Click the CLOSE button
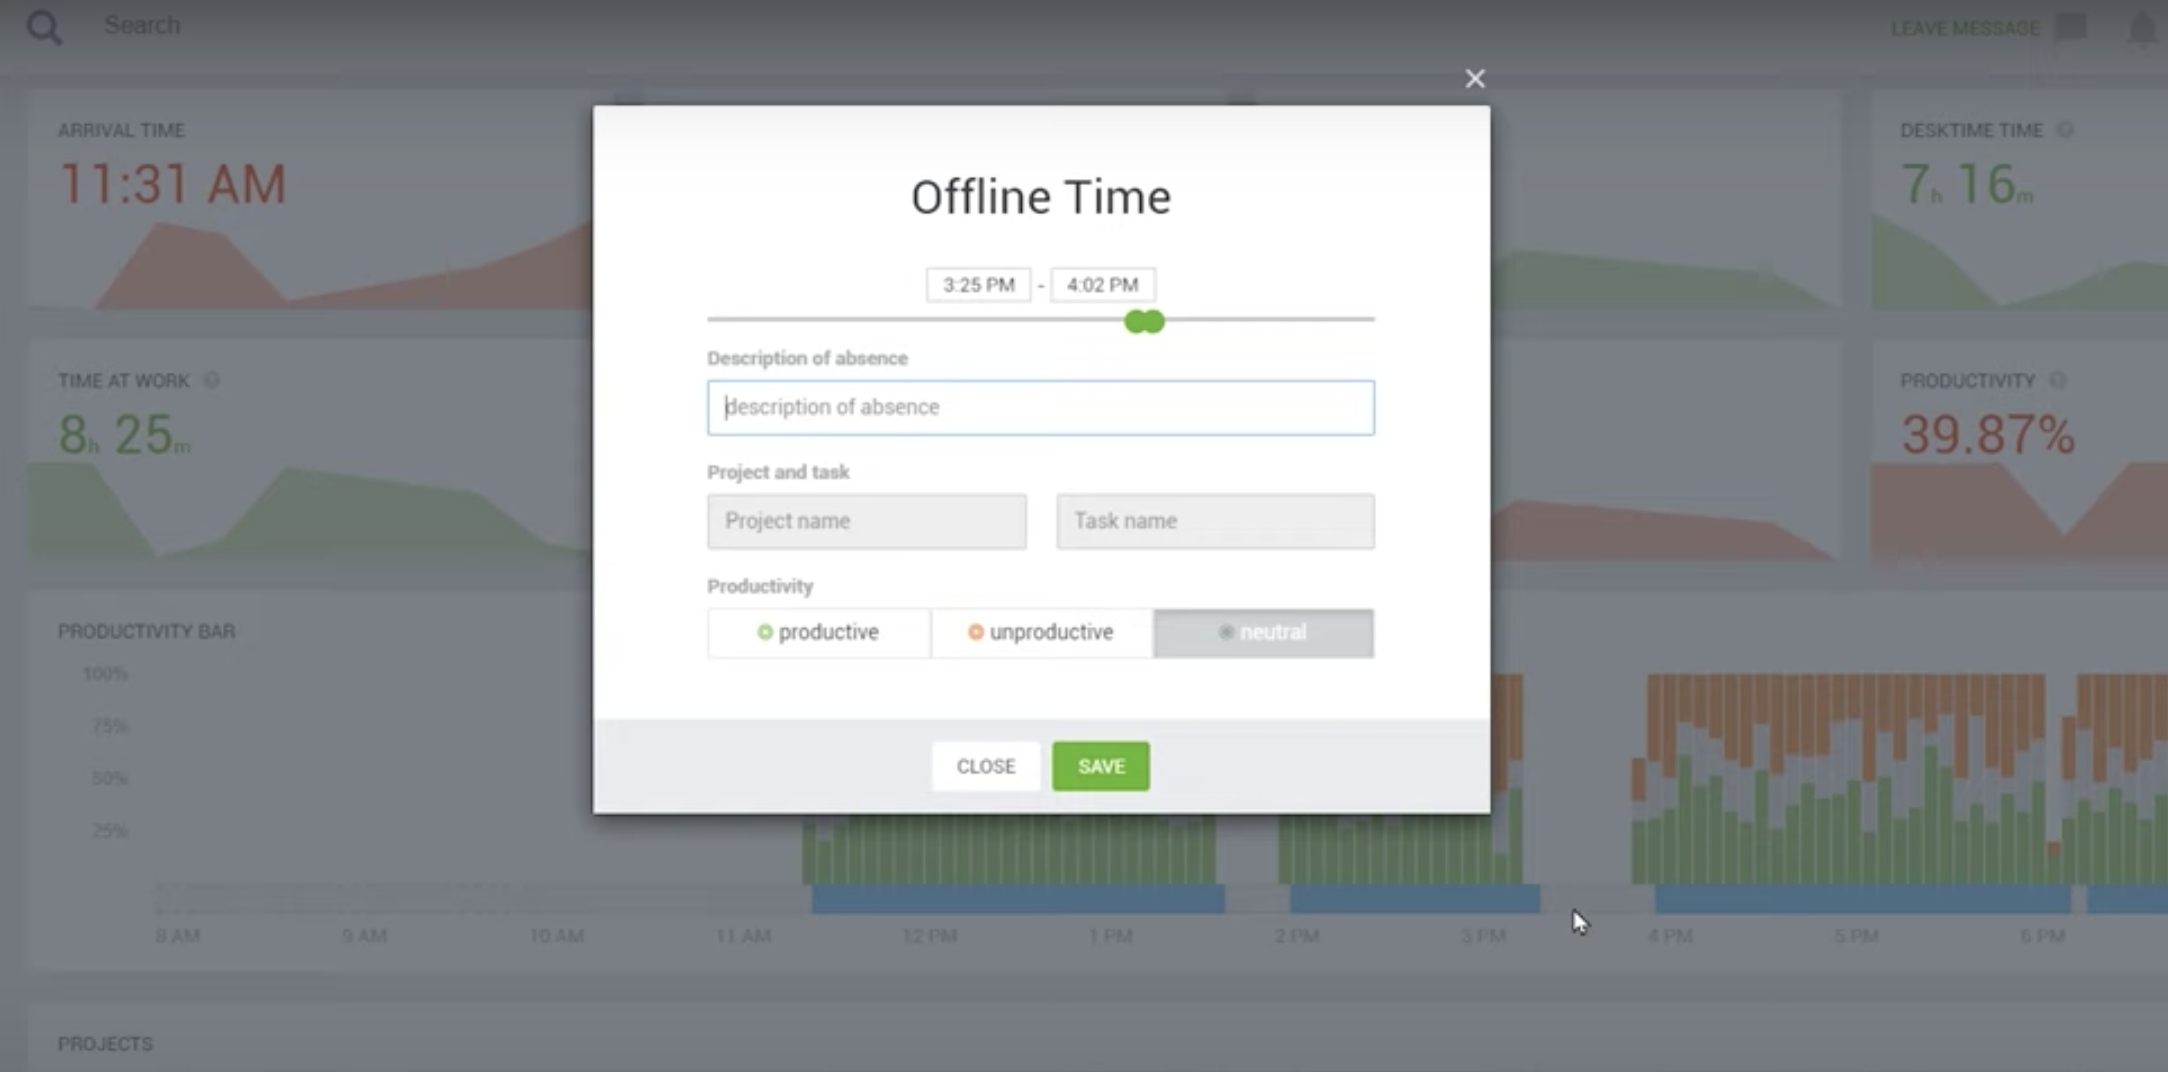2168x1072 pixels. pyautogui.click(x=985, y=766)
